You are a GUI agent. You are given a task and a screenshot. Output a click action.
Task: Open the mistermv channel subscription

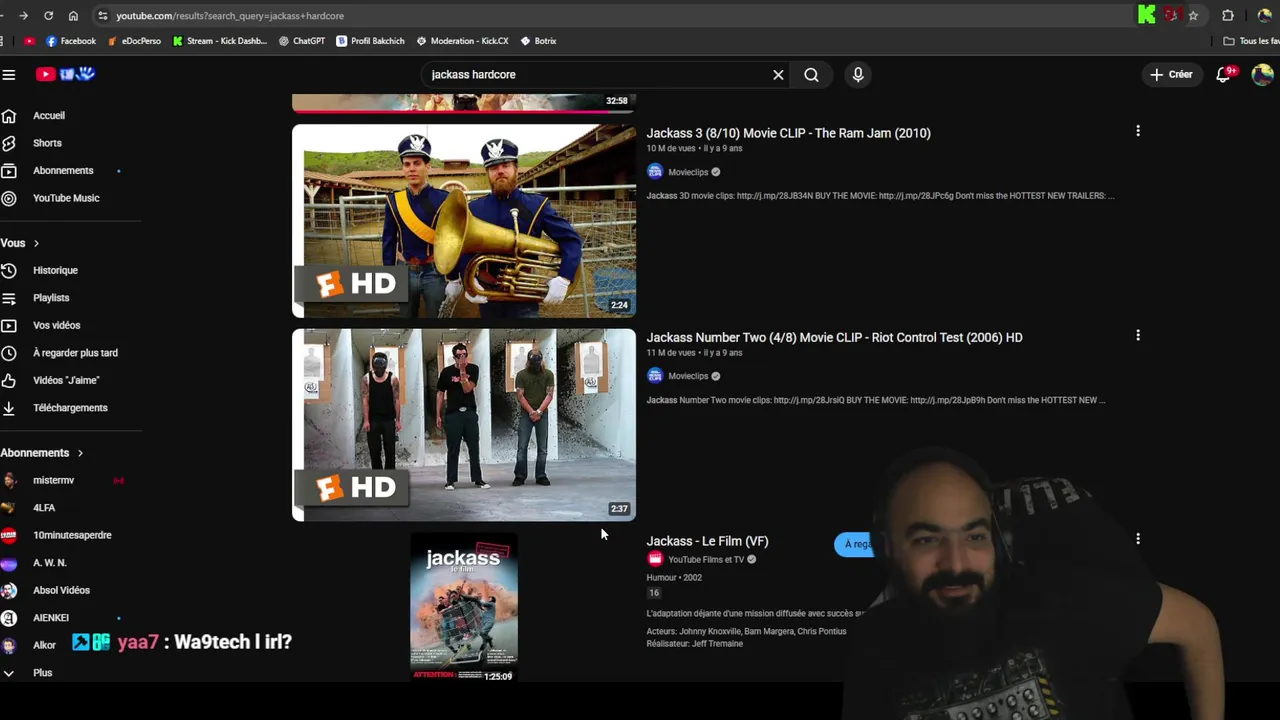tap(53, 480)
